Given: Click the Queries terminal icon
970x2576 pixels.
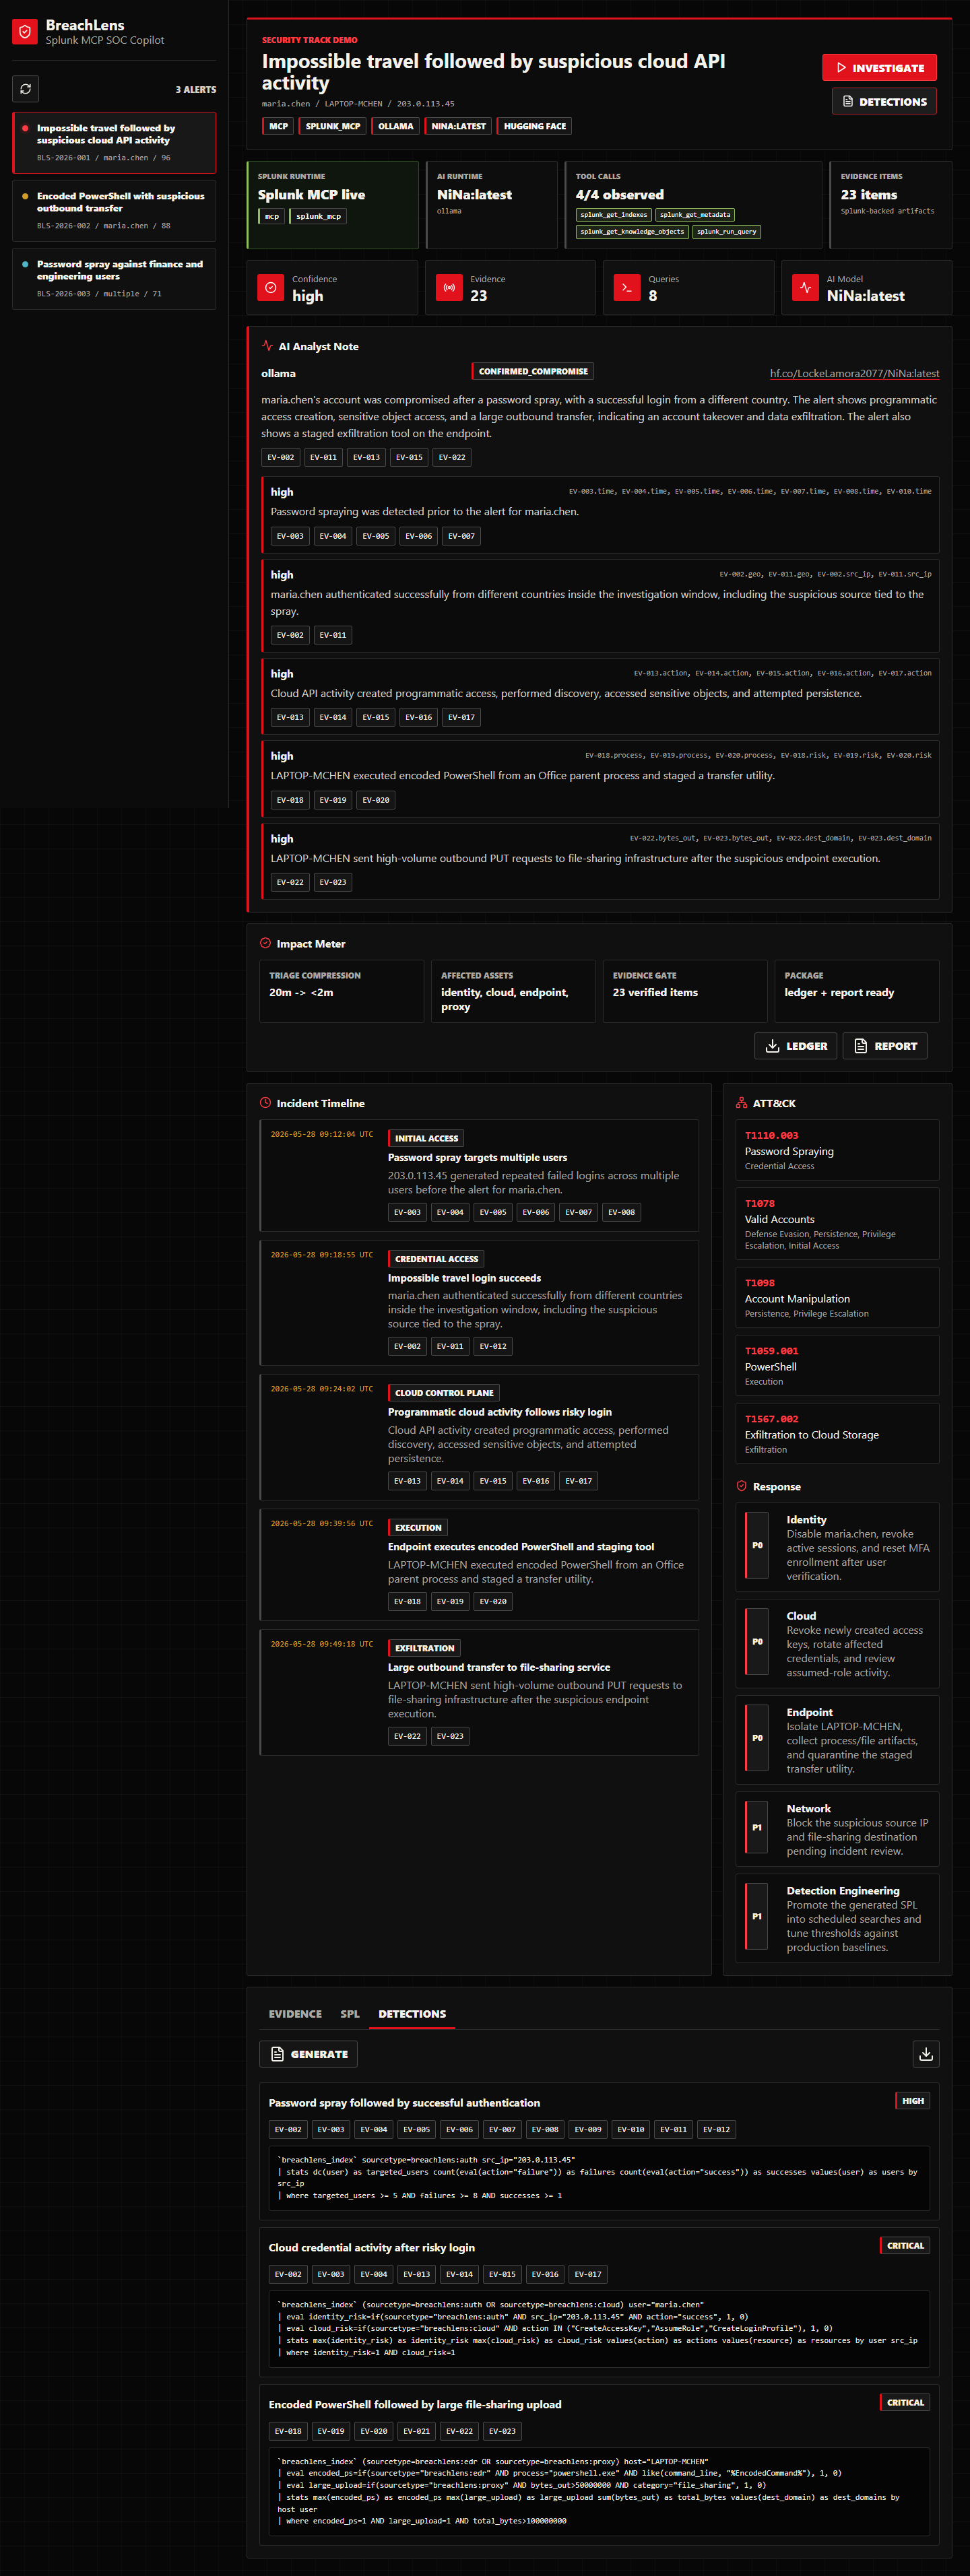Looking at the screenshot, I should pos(627,288).
